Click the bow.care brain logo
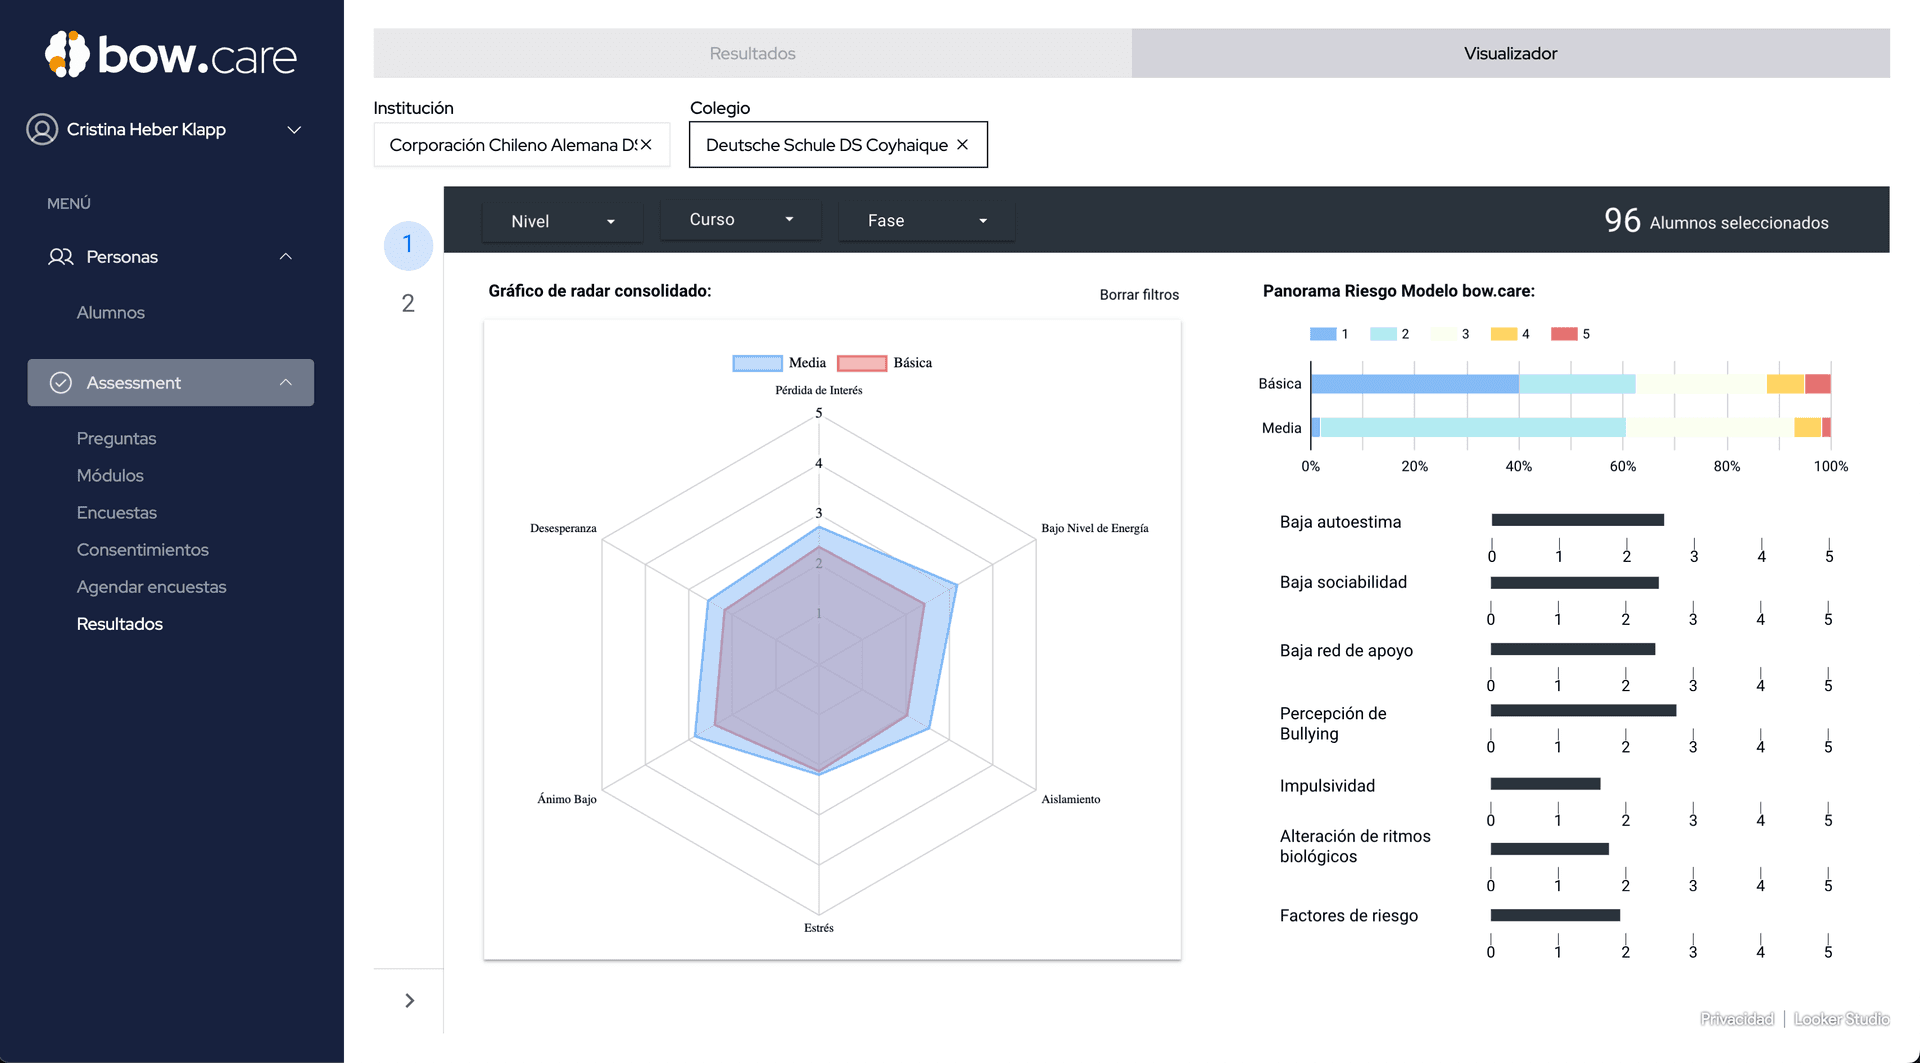The height and width of the screenshot is (1063, 1920). coord(68,54)
